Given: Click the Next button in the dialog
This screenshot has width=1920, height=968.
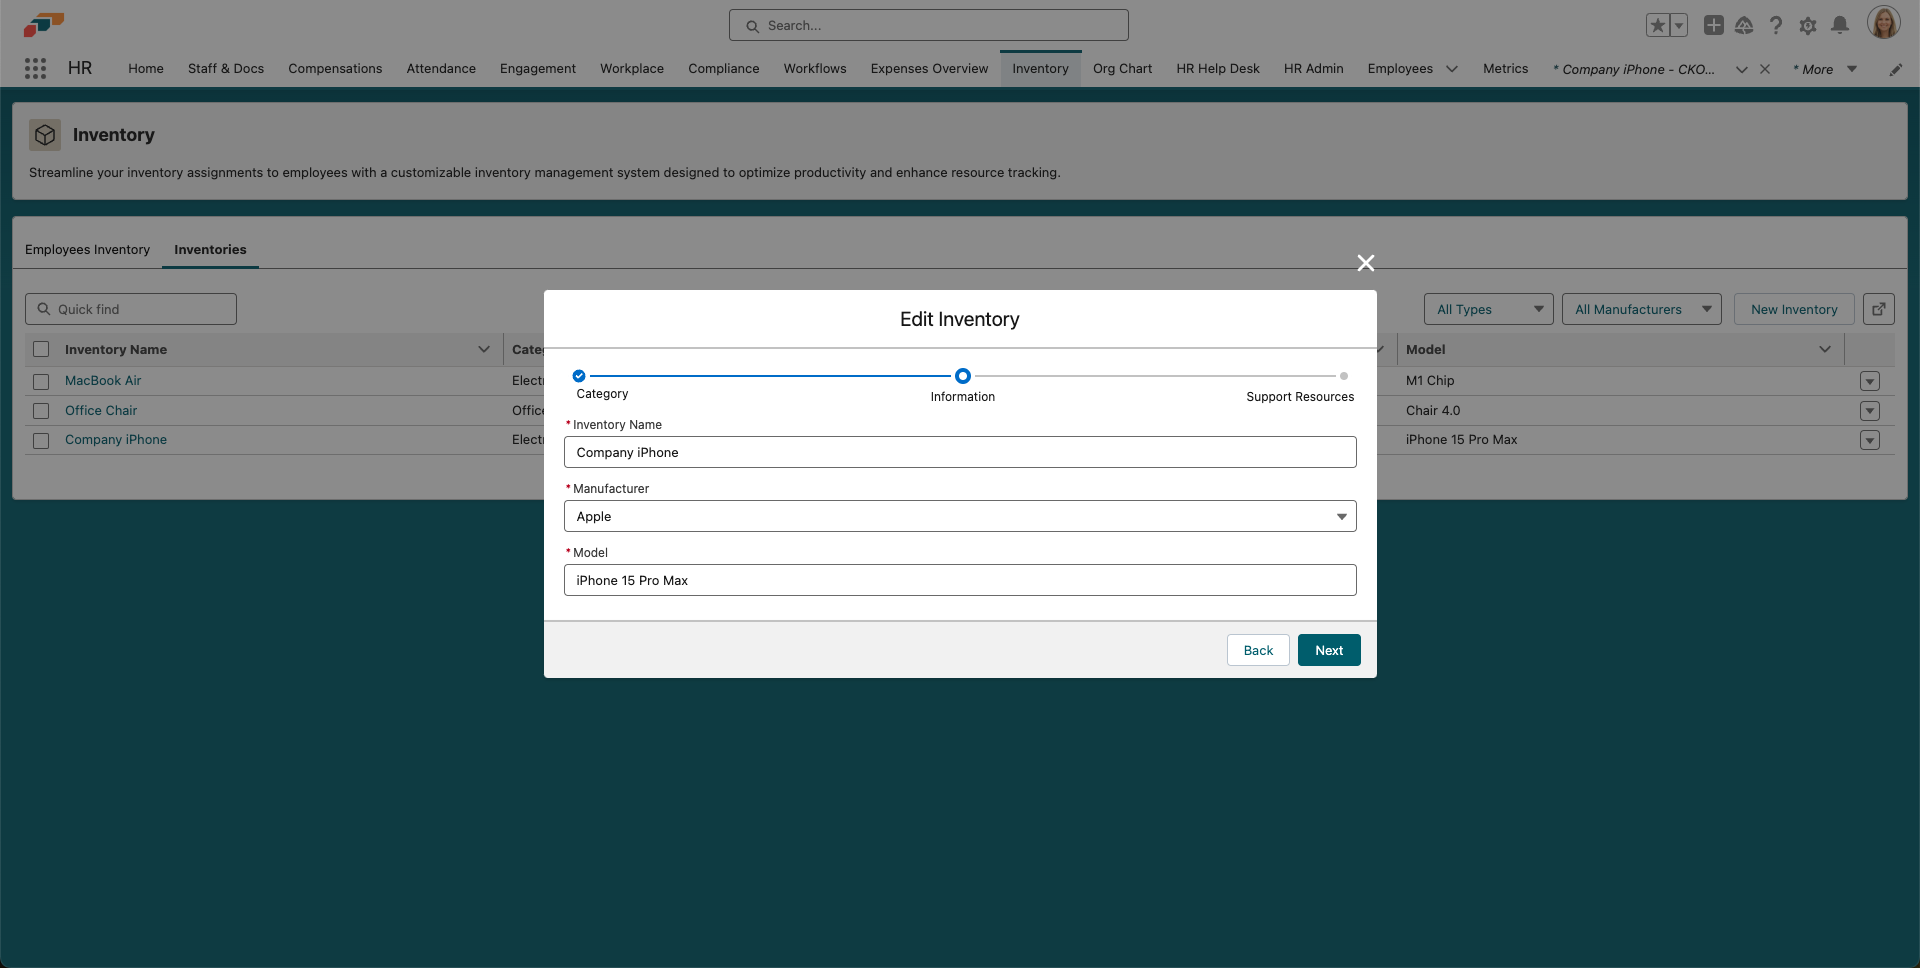Looking at the screenshot, I should pos(1328,650).
